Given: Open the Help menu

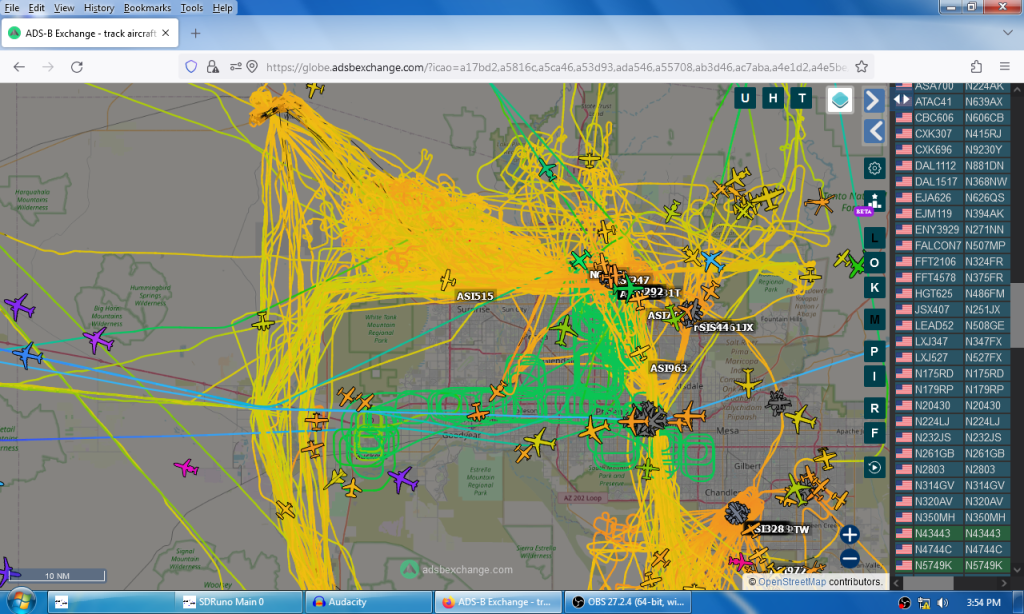Looking at the screenshot, I should pyautogui.click(x=222, y=8).
